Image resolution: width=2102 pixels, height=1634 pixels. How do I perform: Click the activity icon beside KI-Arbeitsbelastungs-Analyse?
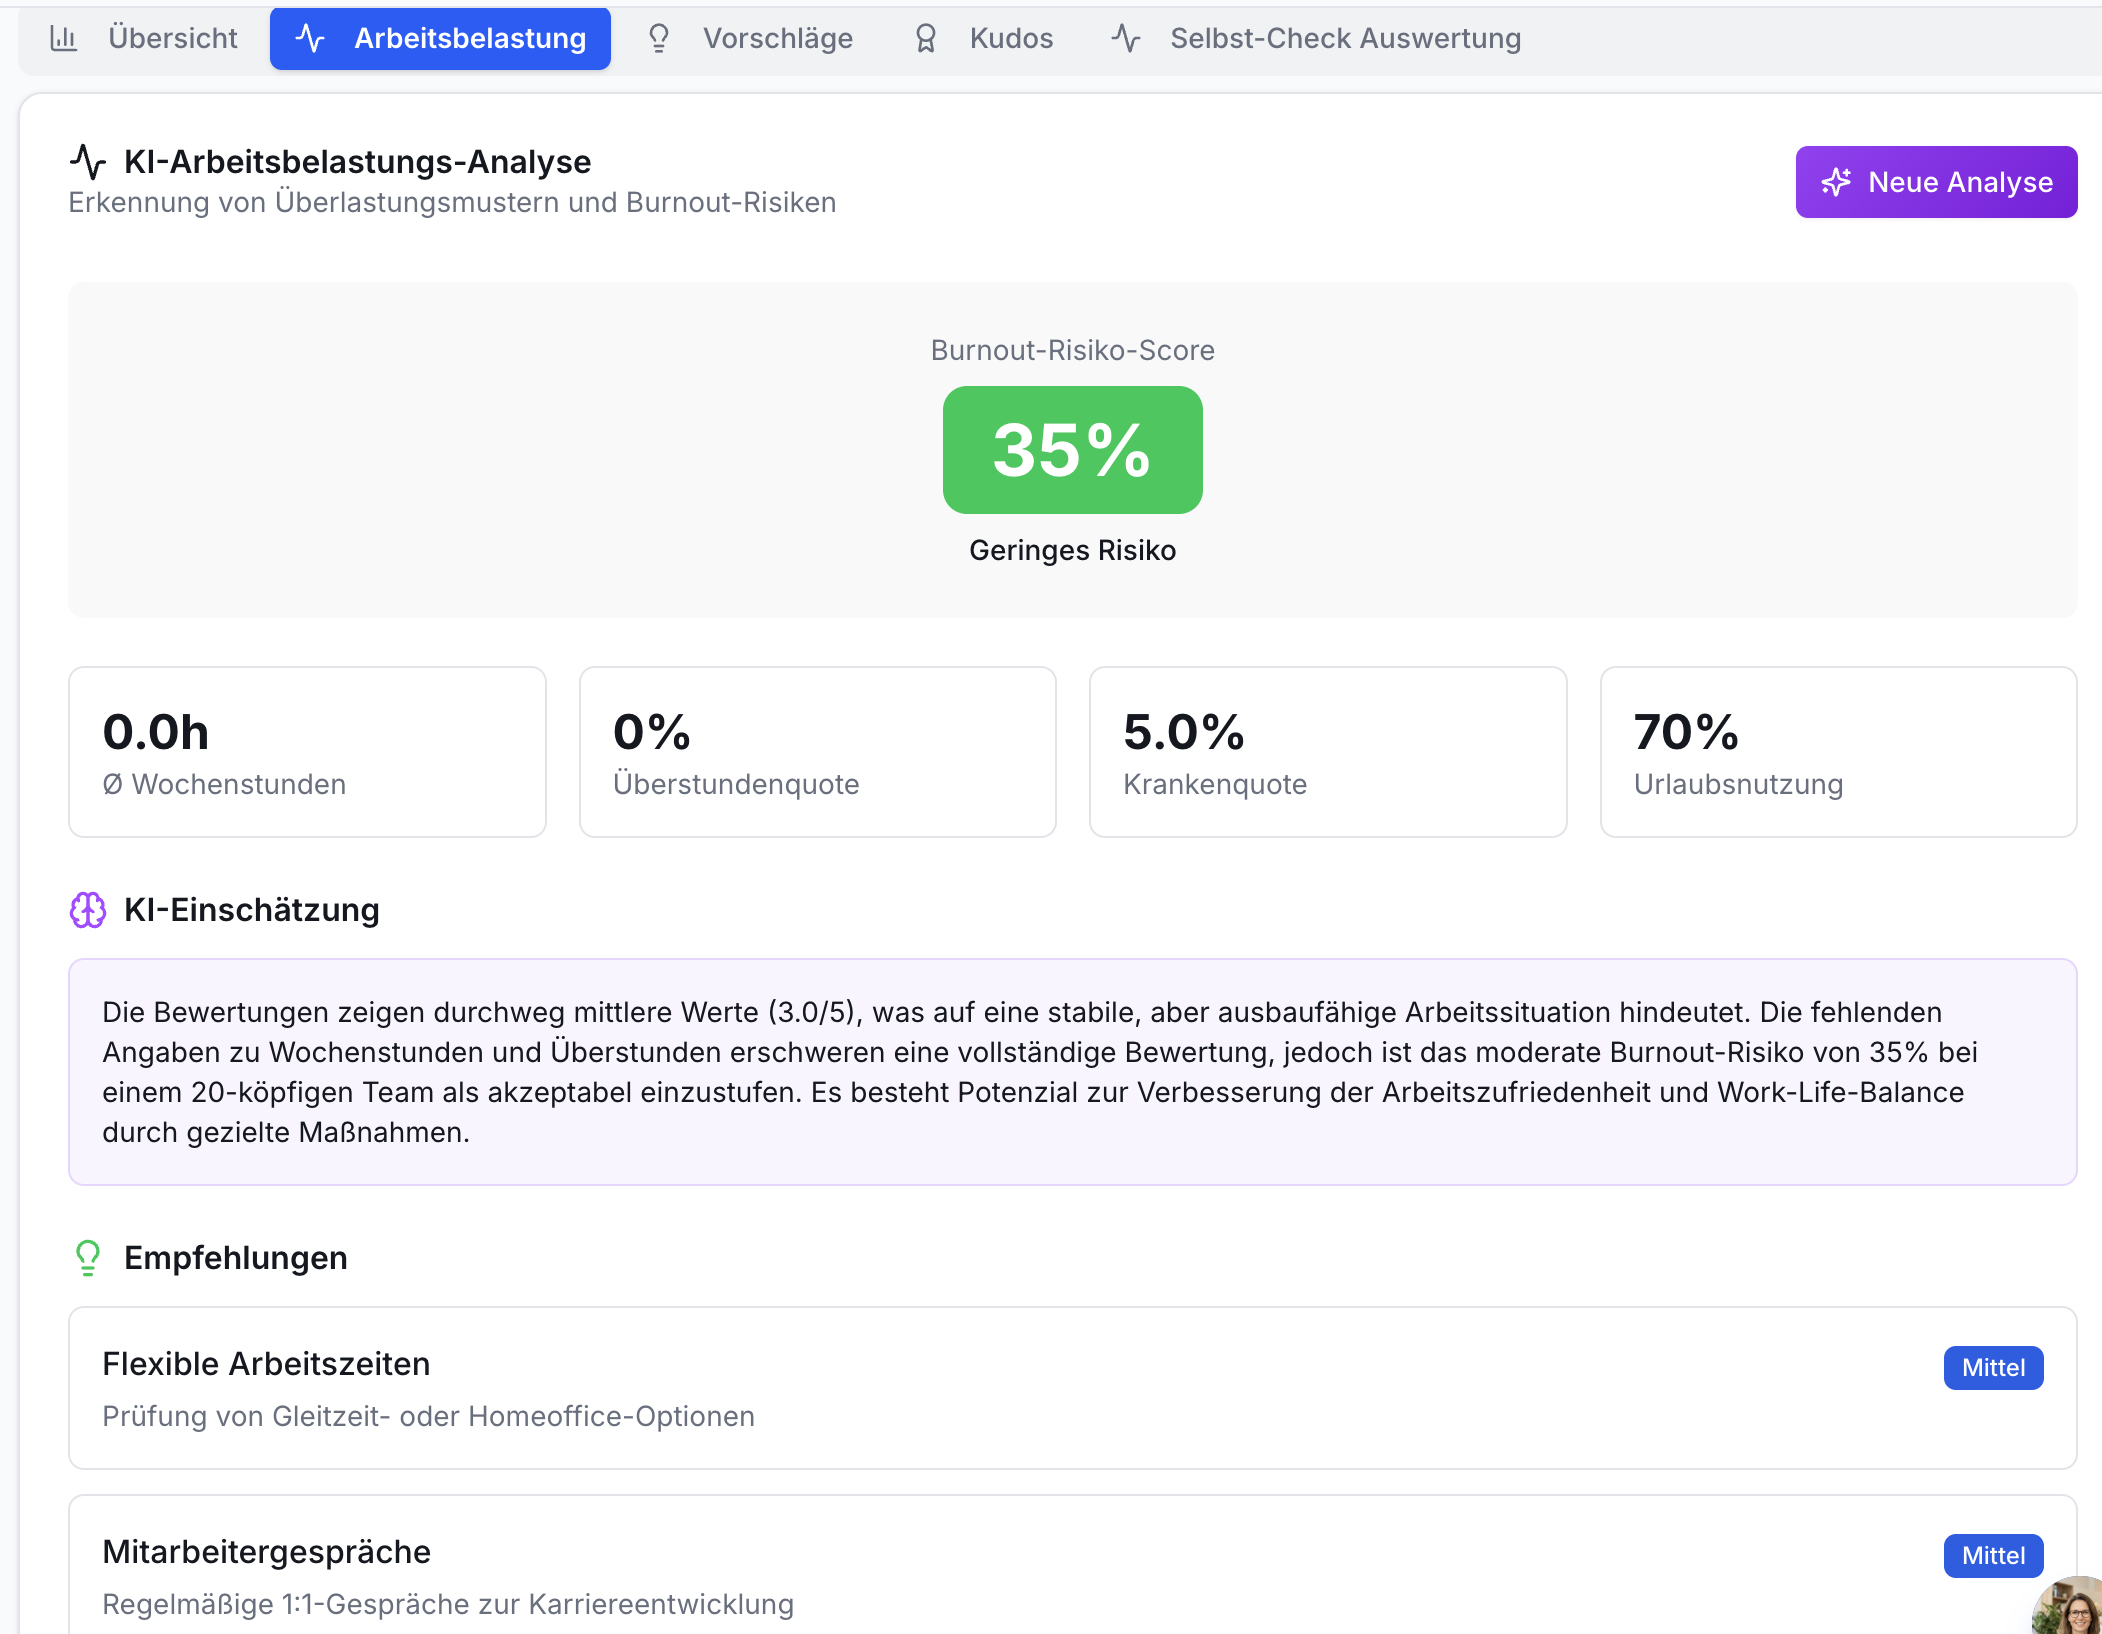pos(88,161)
